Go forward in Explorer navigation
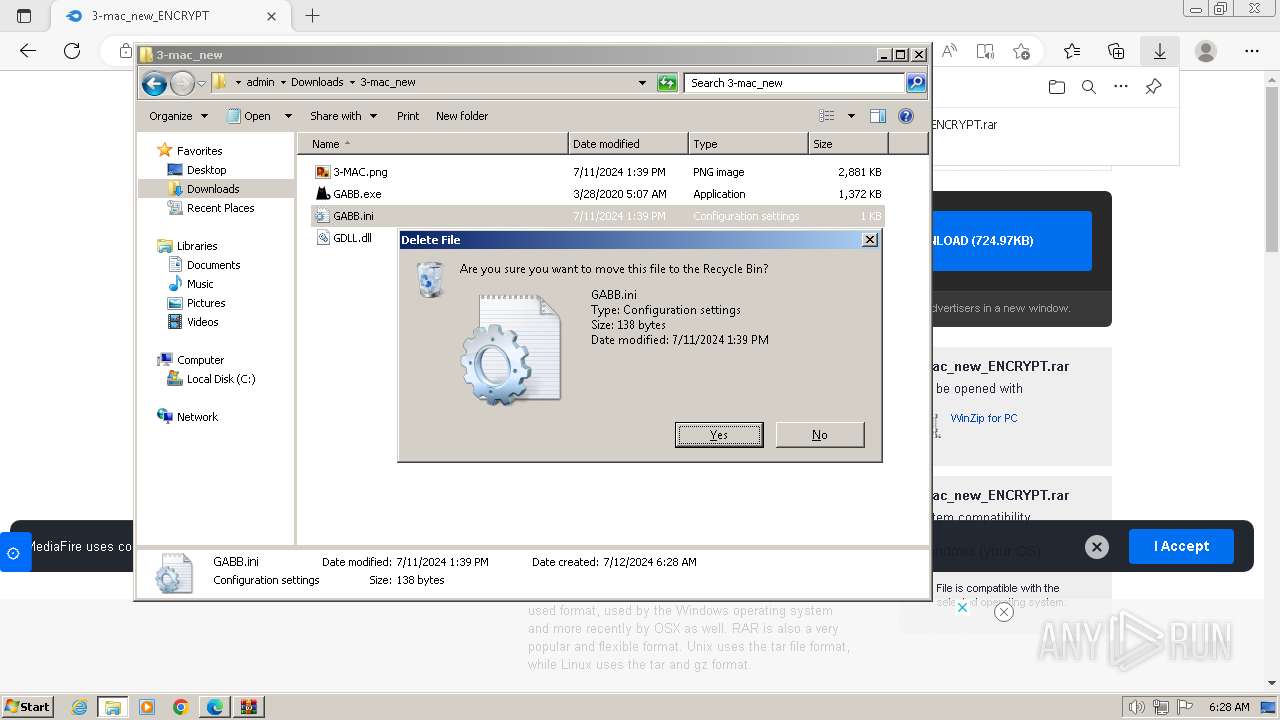This screenshot has height=720, width=1280. pyautogui.click(x=182, y=83)
